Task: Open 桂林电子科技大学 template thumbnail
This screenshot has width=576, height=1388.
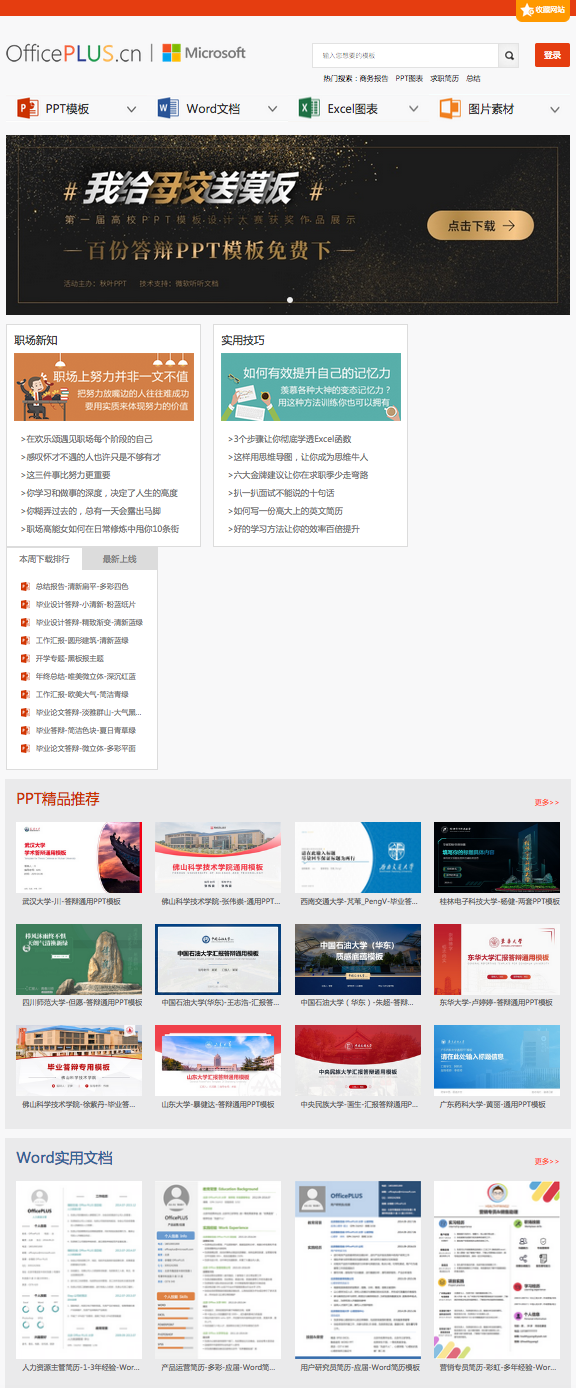Action: 497,858
